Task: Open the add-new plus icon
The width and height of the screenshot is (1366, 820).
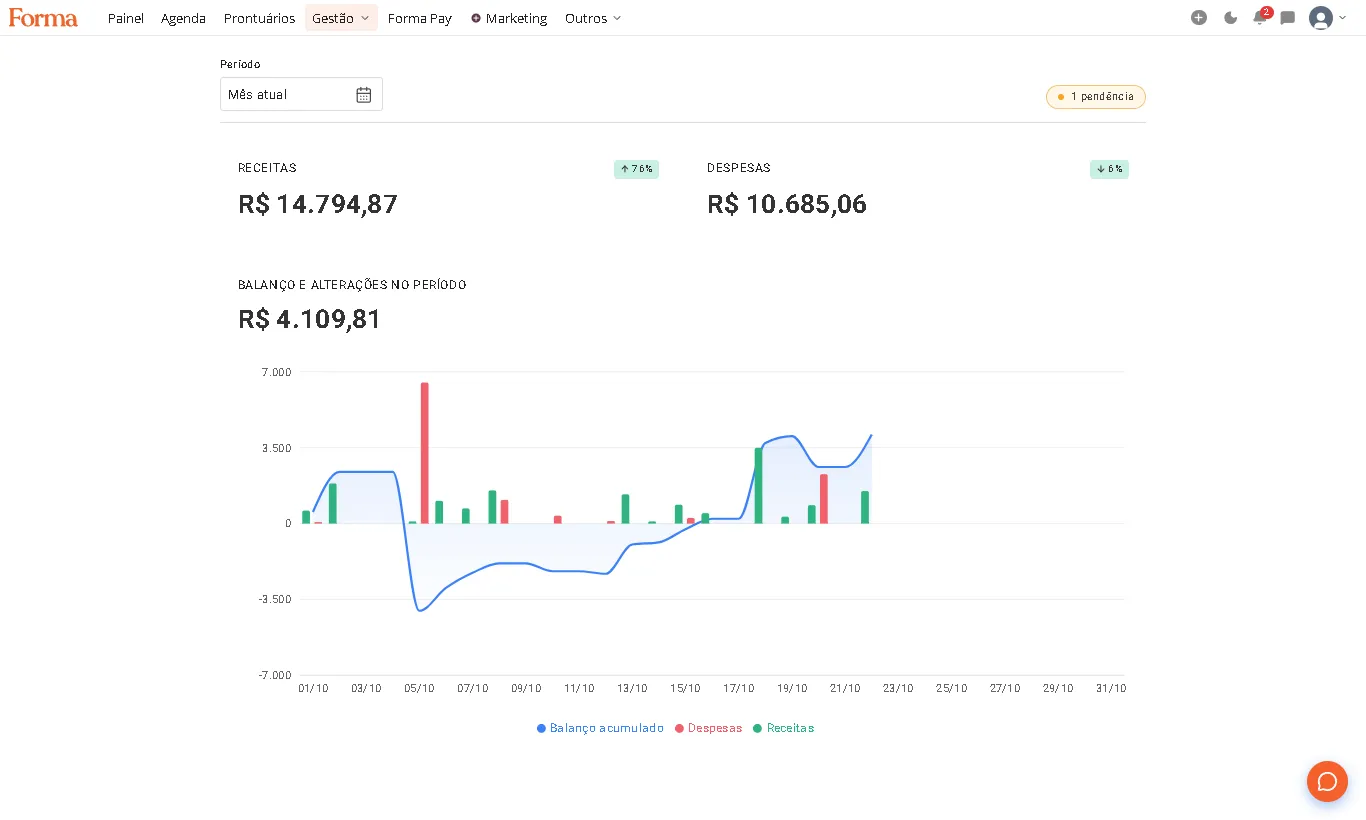Action: (x=1199, y=18)
